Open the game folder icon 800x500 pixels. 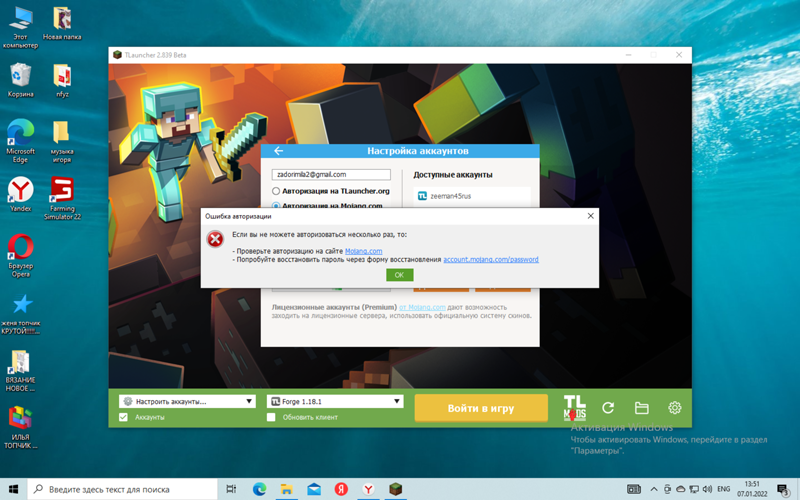(x=642, y=408)
